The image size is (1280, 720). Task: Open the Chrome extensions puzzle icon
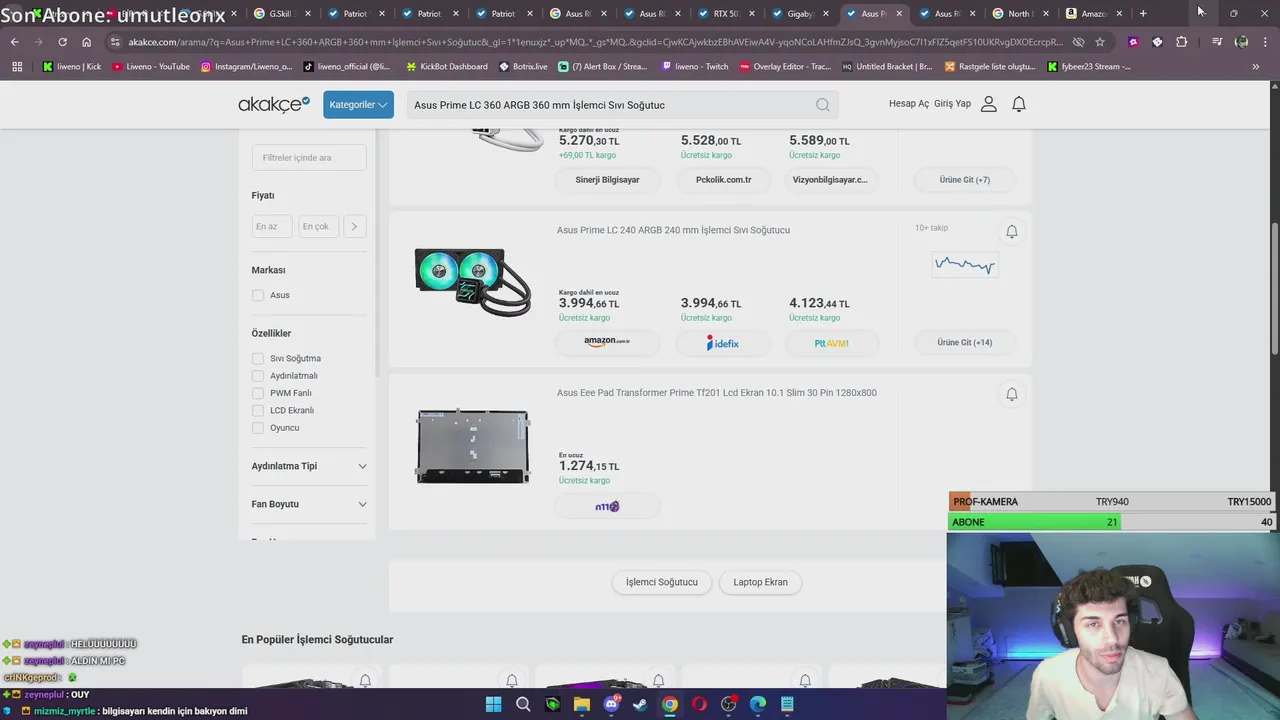point(1182,42)
